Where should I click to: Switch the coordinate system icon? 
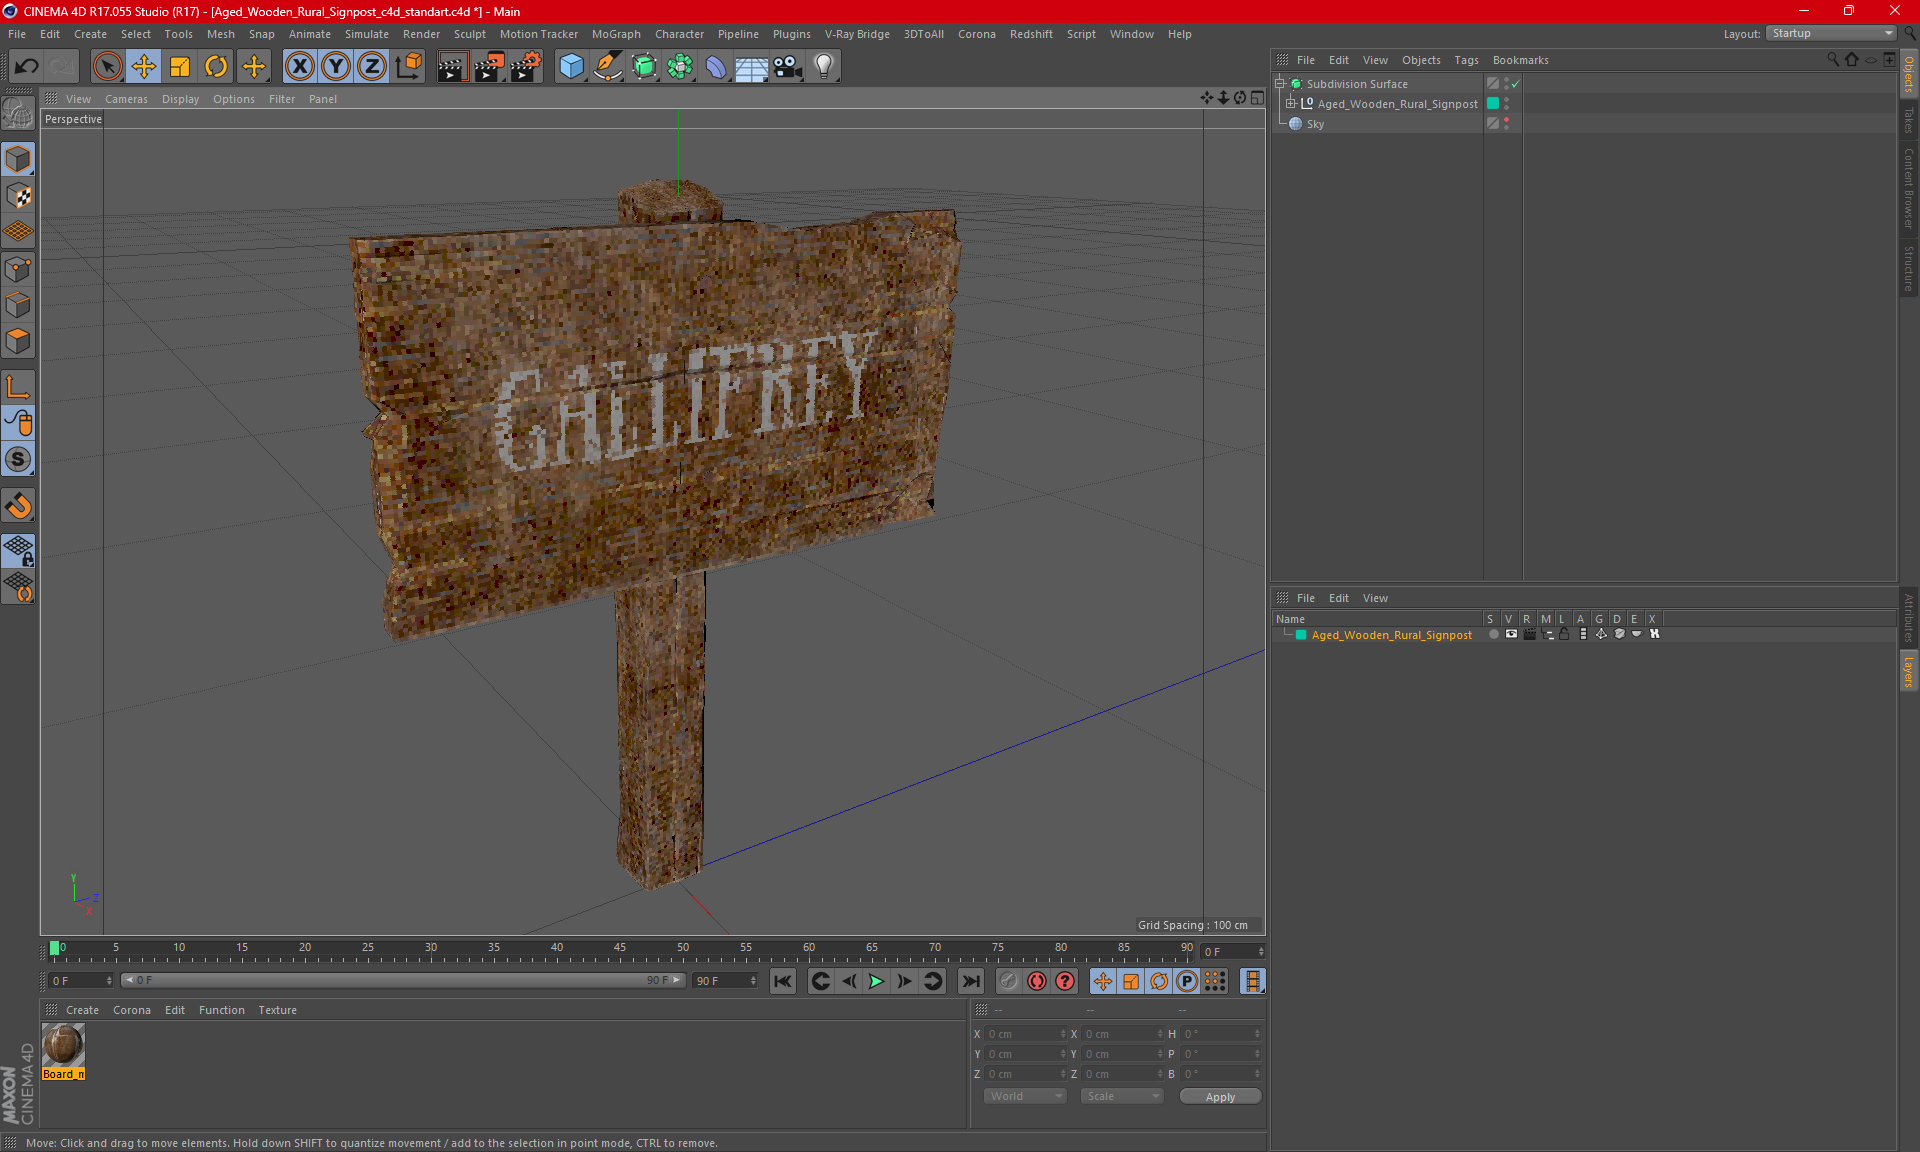point(408,67)
